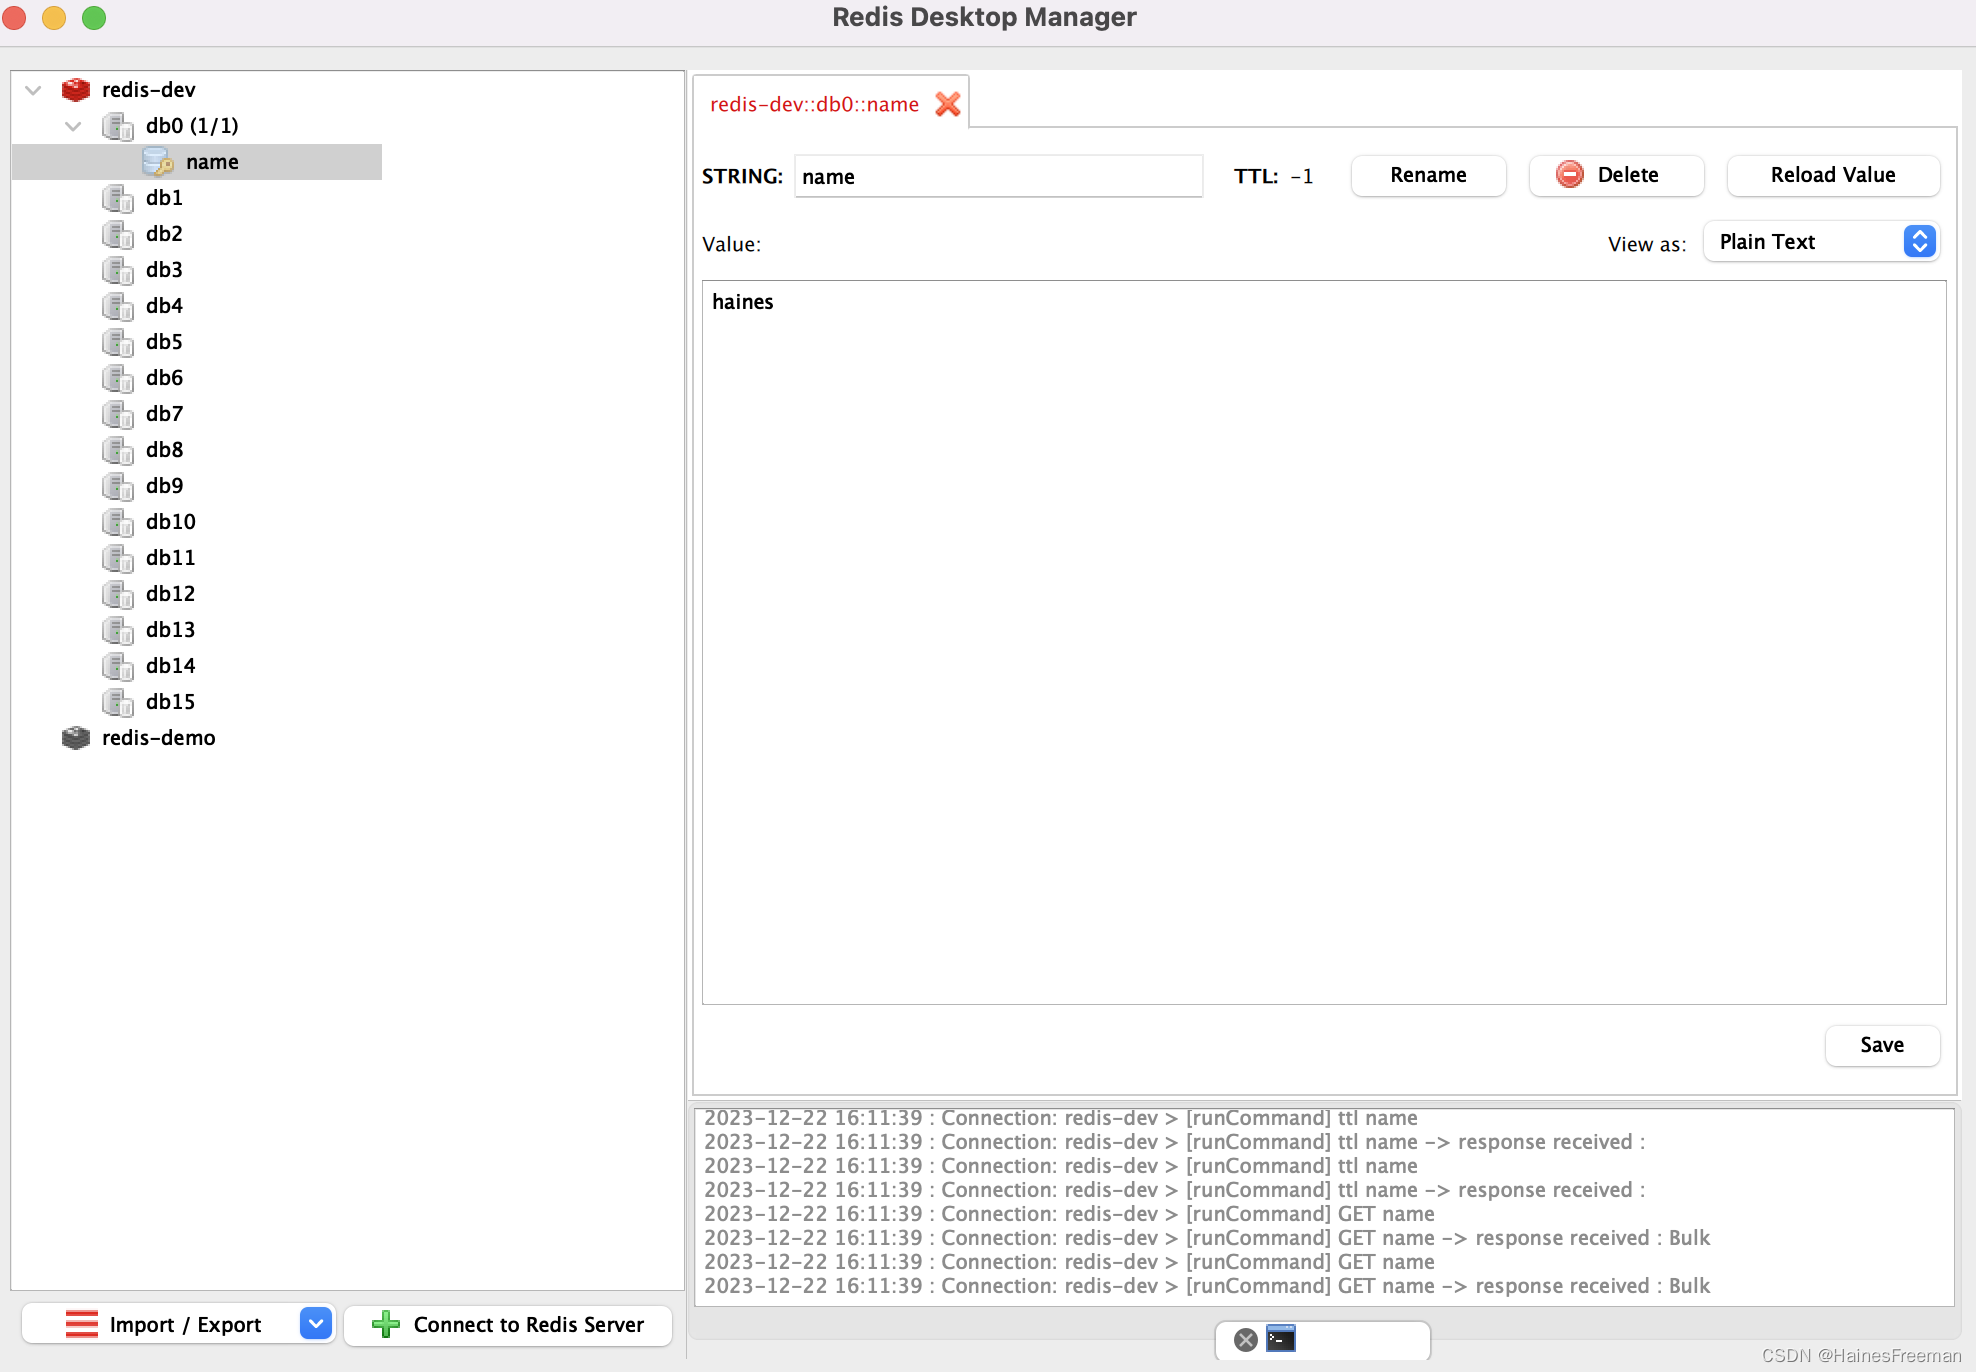
Task: Click the Delete key icon to remove
Action: click(1571, 176)
